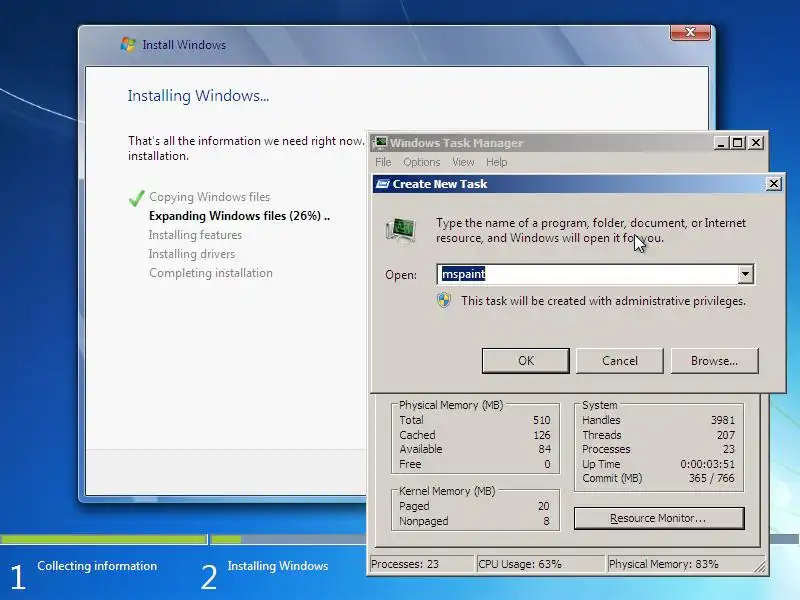Screen dimensions: 800x600
Task: Click the Open field containing mspaint
Action: 587,274
